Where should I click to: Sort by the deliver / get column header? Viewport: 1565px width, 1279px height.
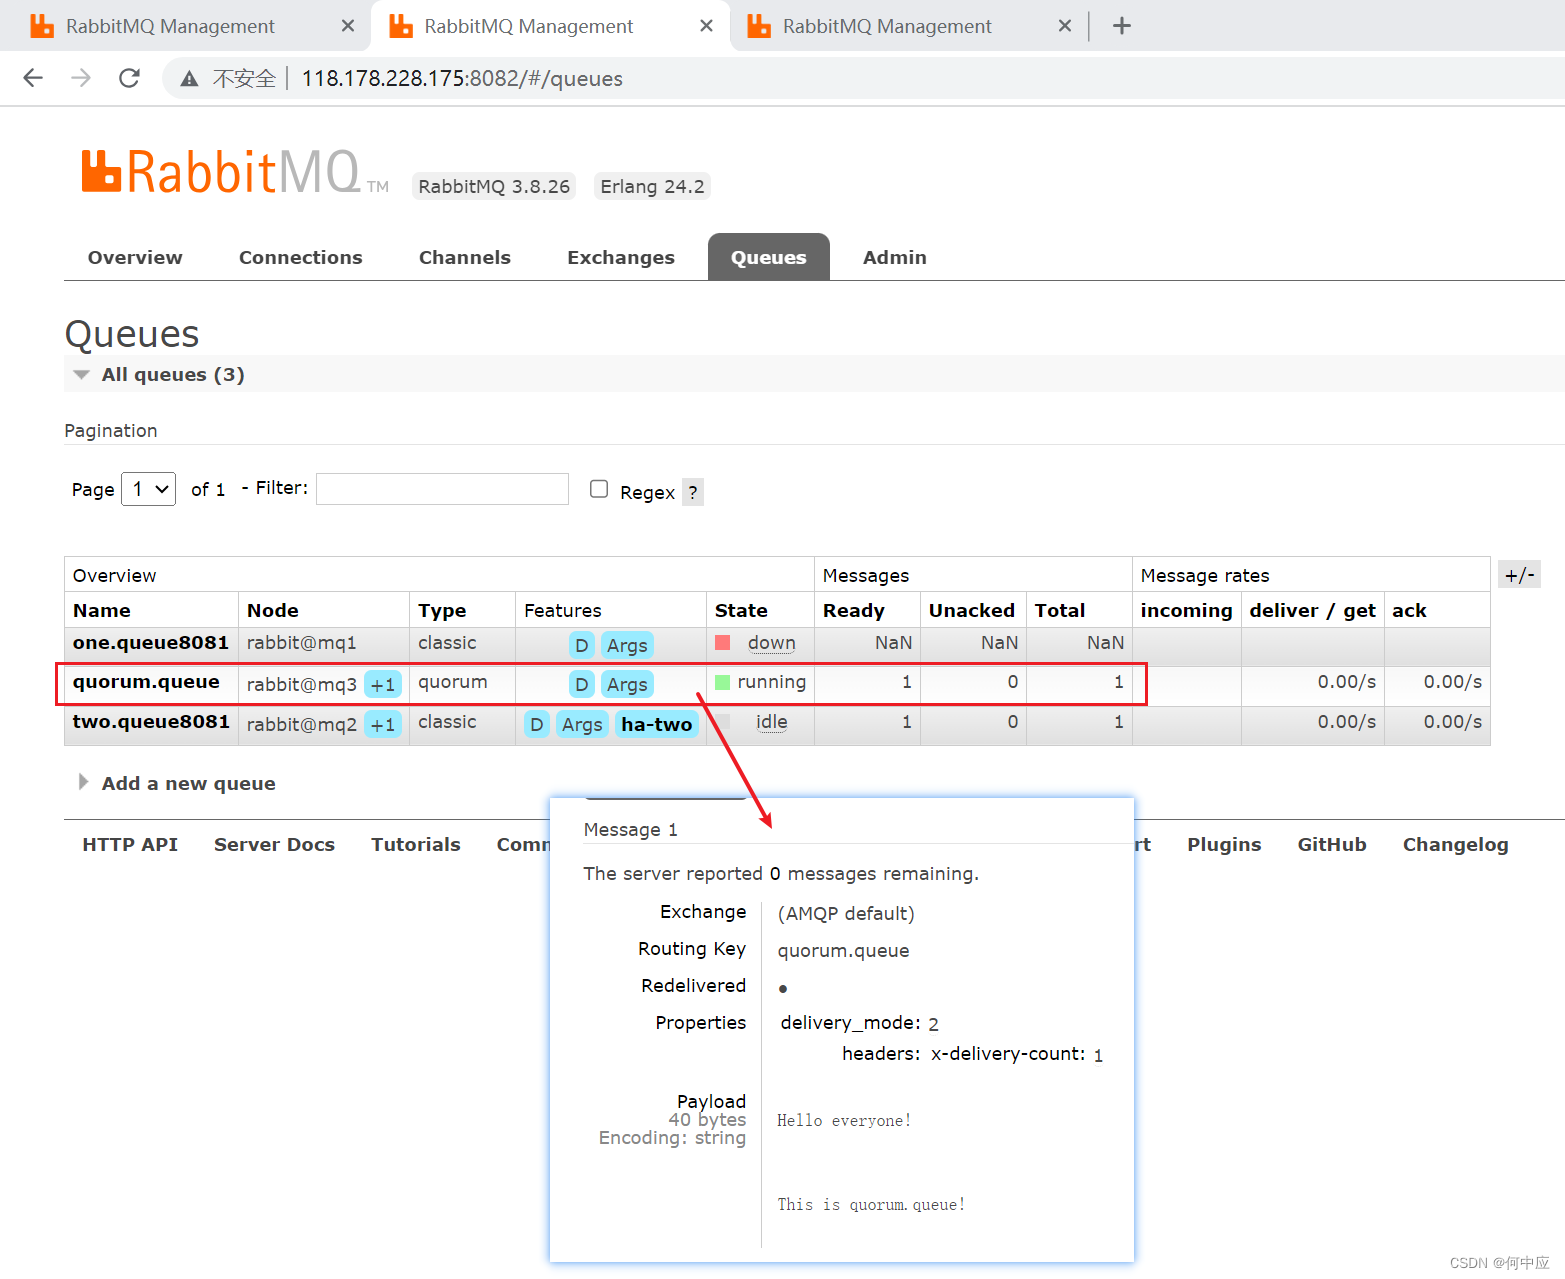[x=1313, y=610]
